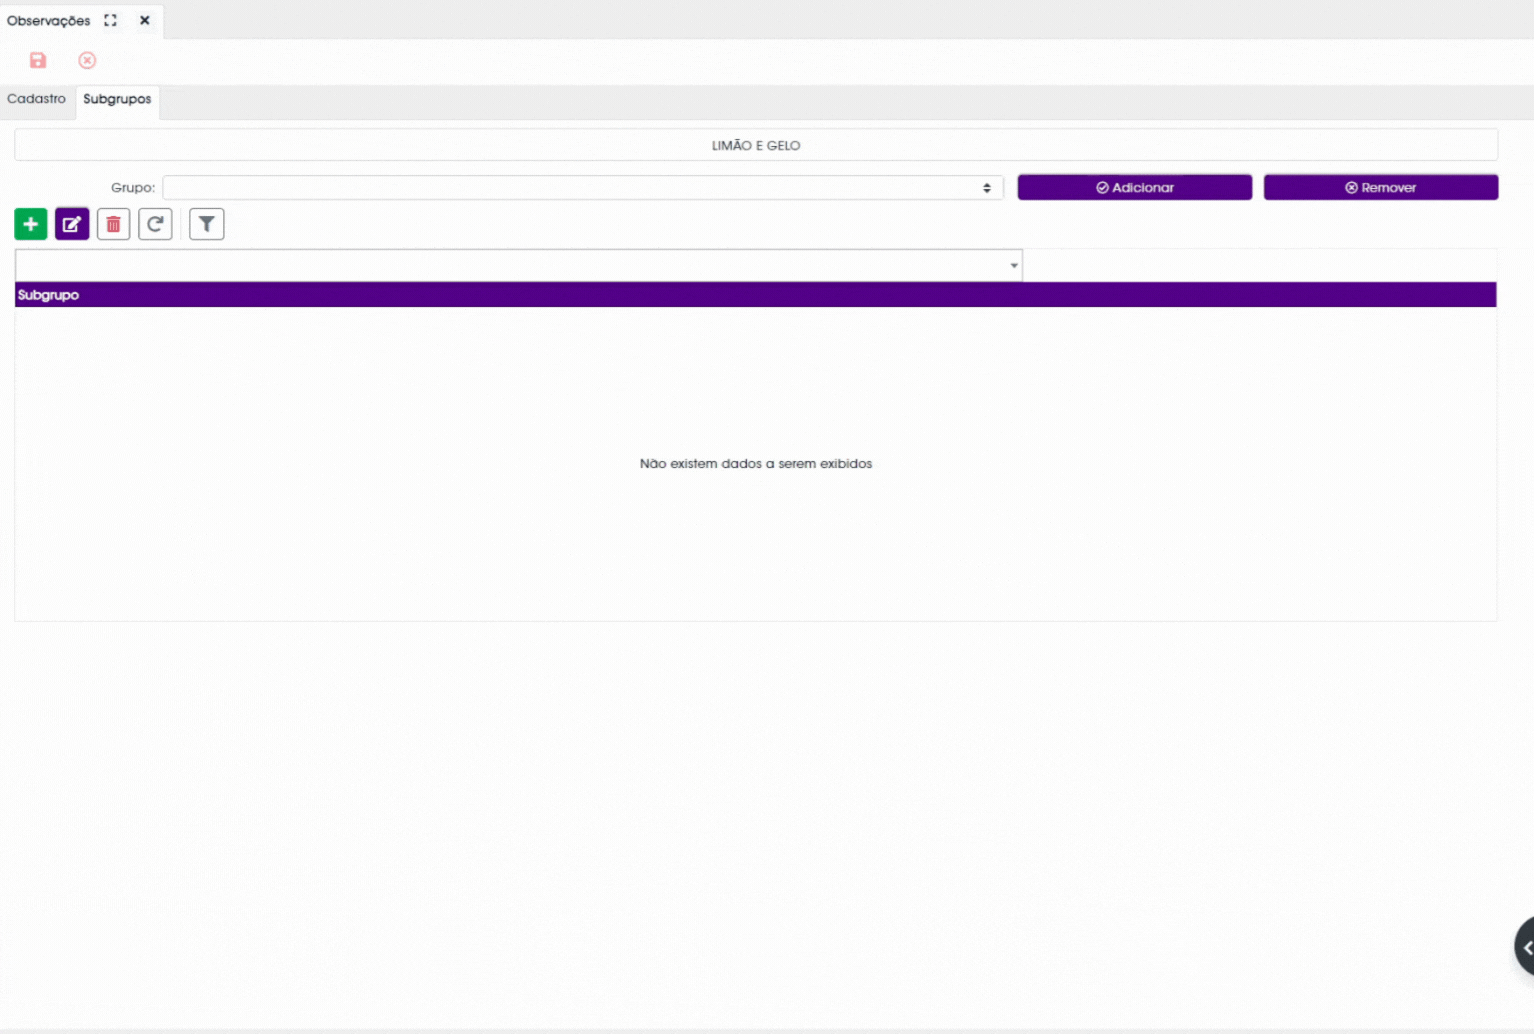
Task: Close the Observações tab
Action: [x=145, y=20]
